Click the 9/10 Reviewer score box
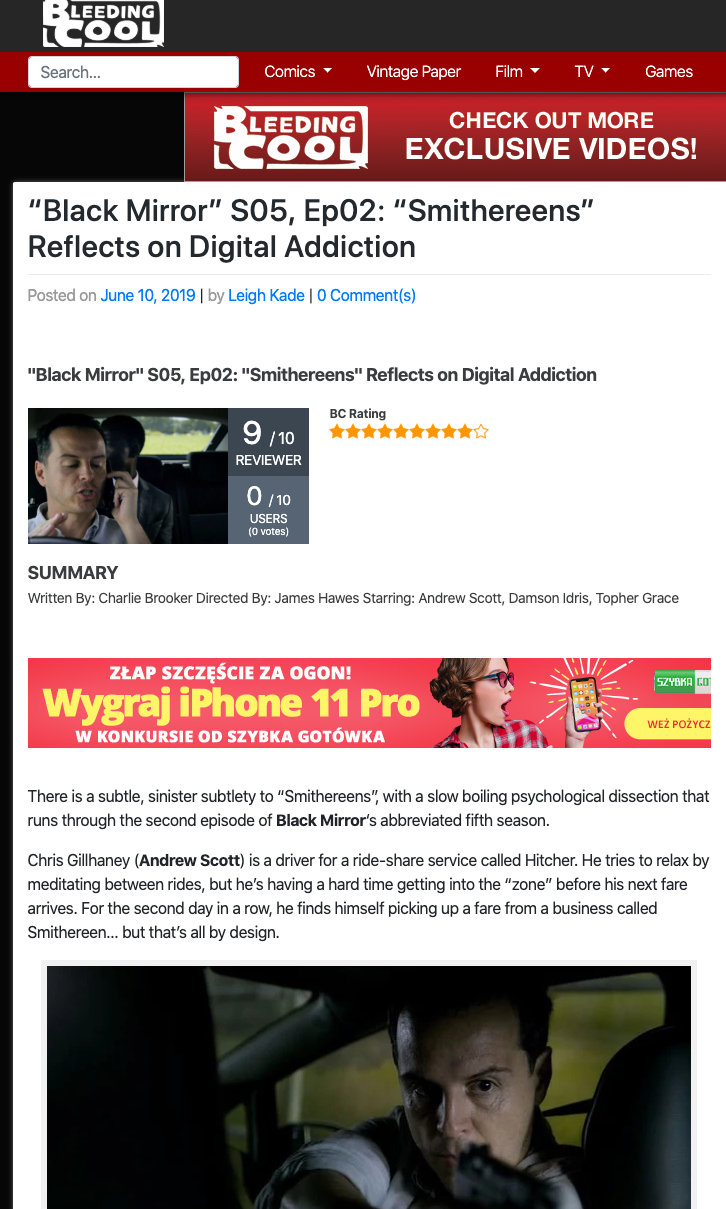 click(x=268, y=442)
